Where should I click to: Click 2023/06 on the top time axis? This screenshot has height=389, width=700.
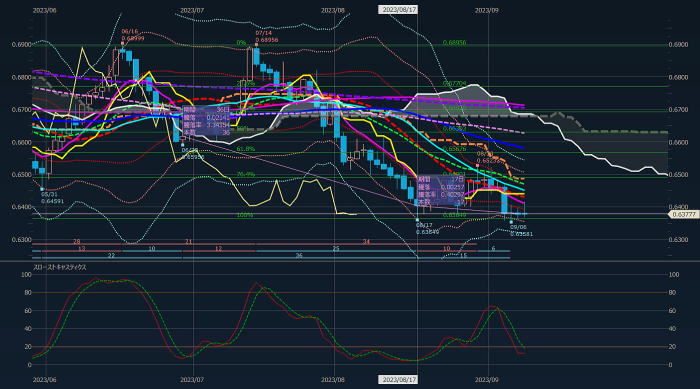click(x=45, y=10)
